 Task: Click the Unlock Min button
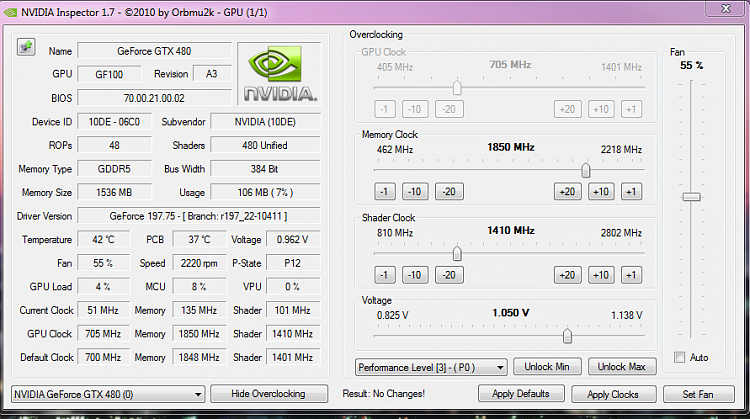click(547, 366)
